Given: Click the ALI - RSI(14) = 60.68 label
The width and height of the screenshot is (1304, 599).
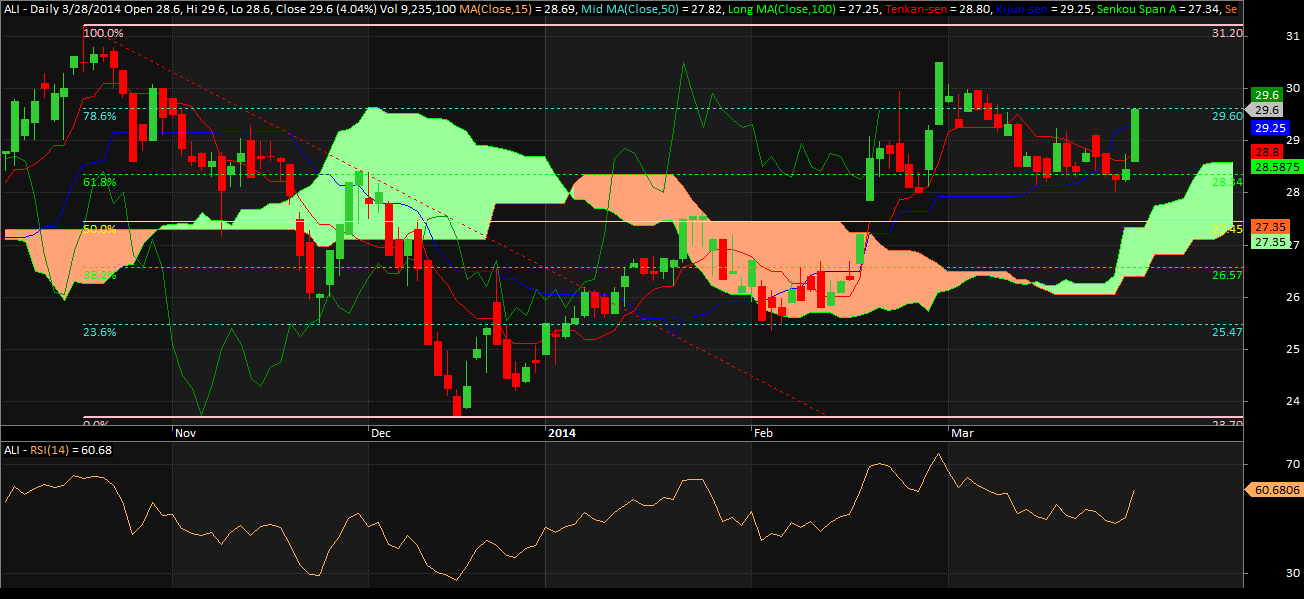Looking at the screenshot, I should point(58,451).
